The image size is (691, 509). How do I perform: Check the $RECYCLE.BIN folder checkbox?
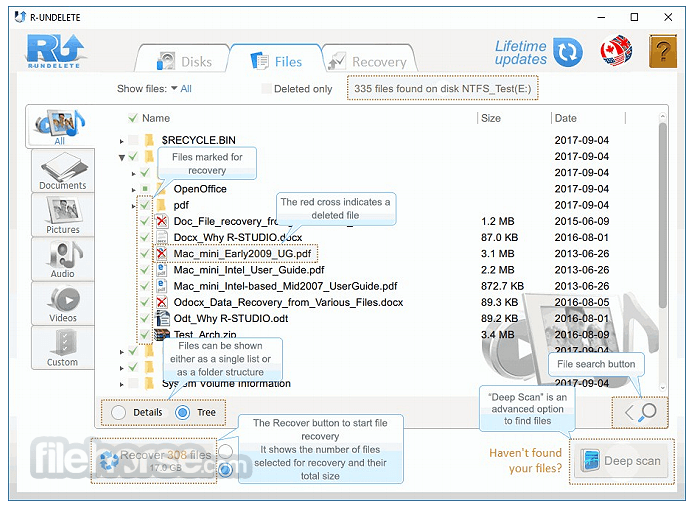[133, 140]
